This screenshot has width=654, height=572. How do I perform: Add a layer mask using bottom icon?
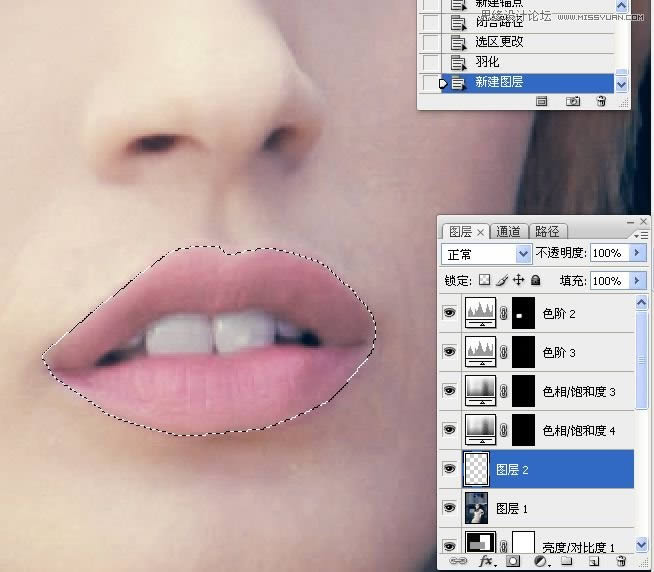512,562
